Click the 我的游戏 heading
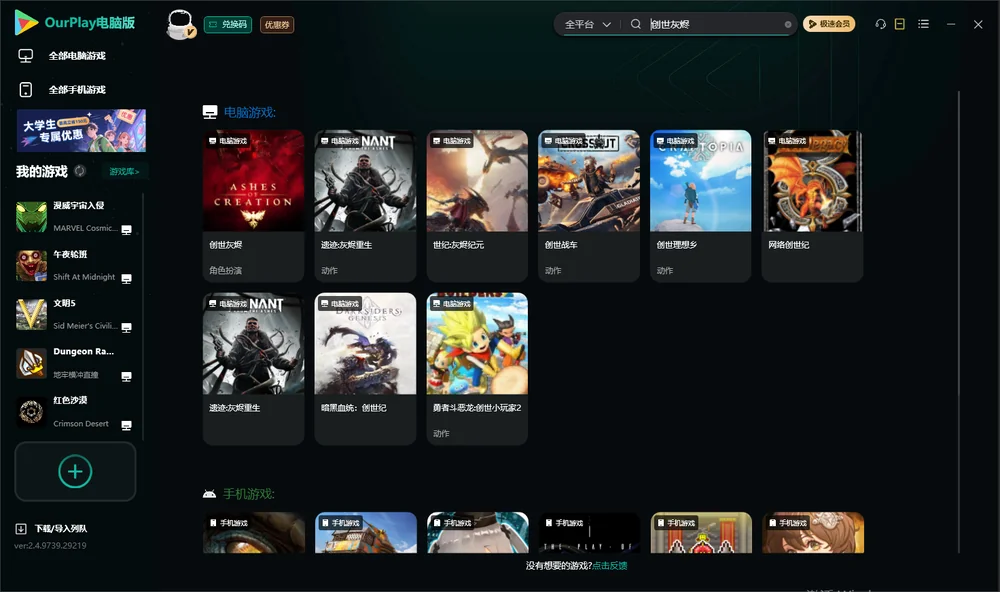1000x592 pixels. point(41,171)
